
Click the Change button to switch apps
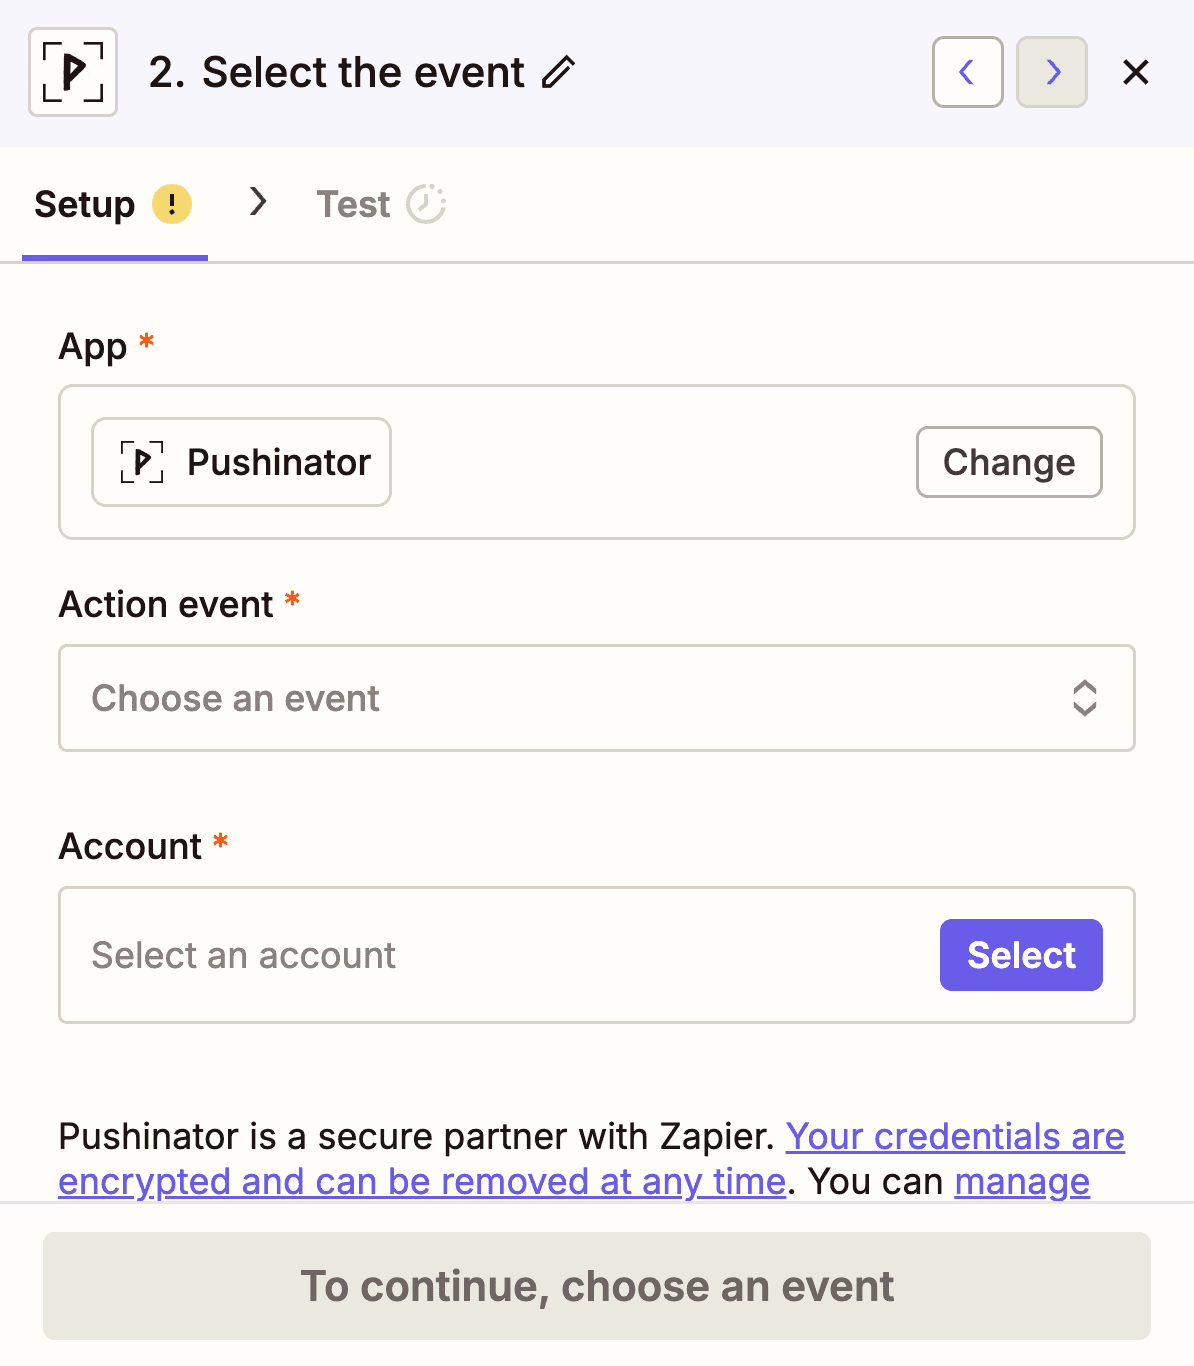click(x=1008, y=462)
